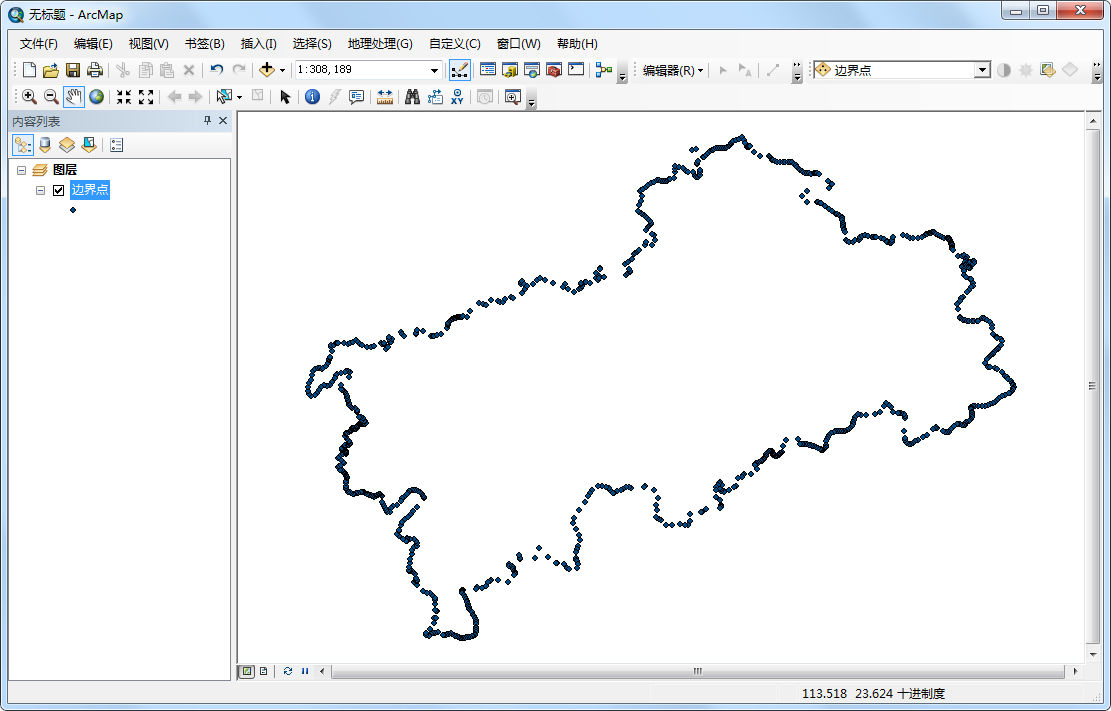Open the Find tool
Image resolution: width=1111 pixels, height=711 pixels.
point(411,96)
